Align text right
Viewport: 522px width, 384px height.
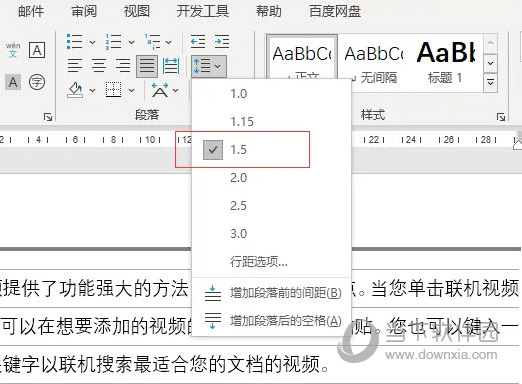tap(123, 65)
